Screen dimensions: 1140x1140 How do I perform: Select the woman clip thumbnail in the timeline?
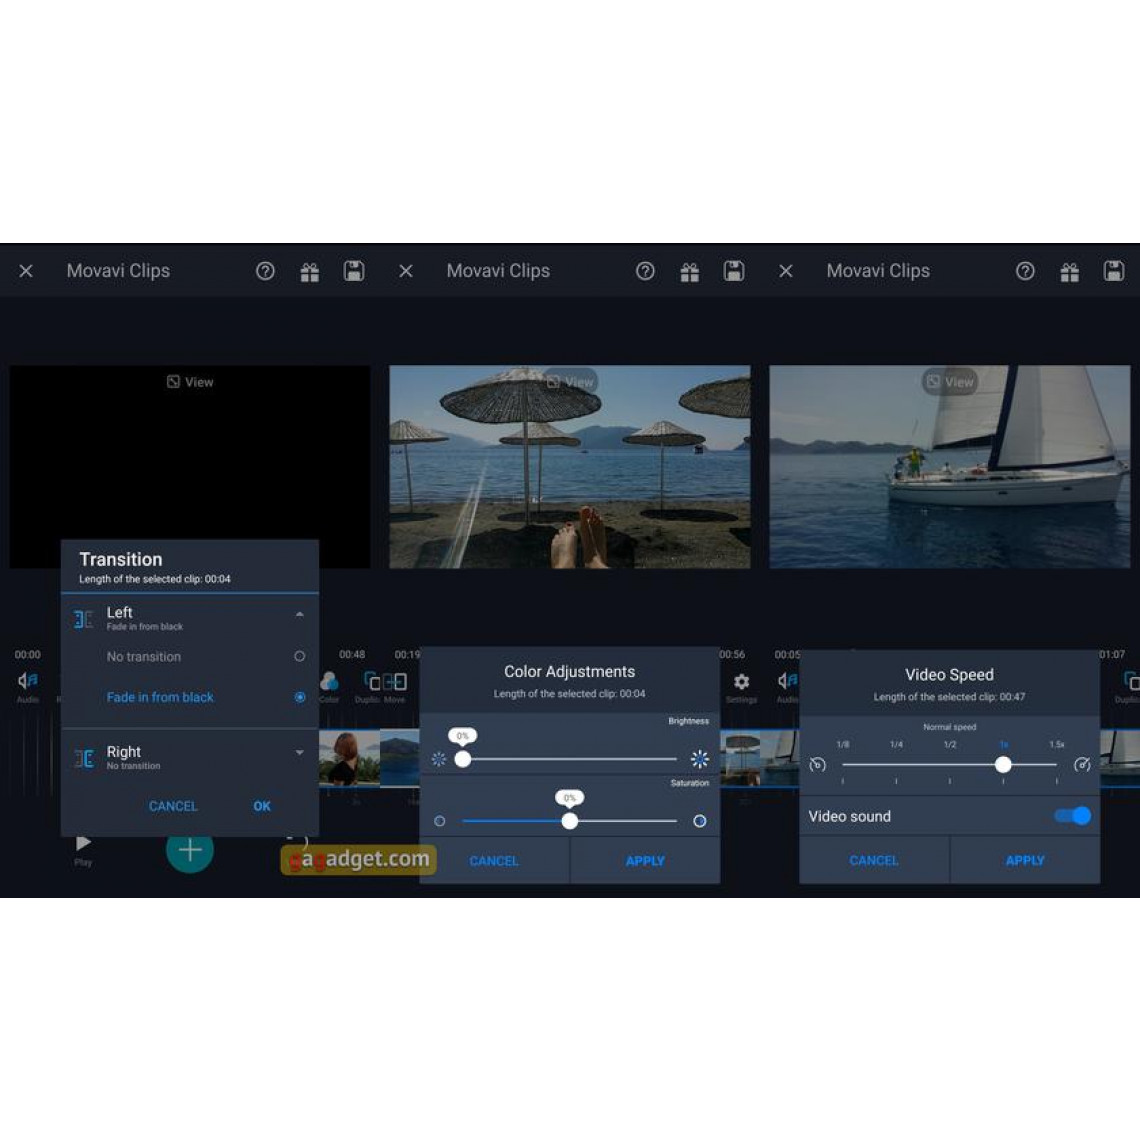pos(349,758)
